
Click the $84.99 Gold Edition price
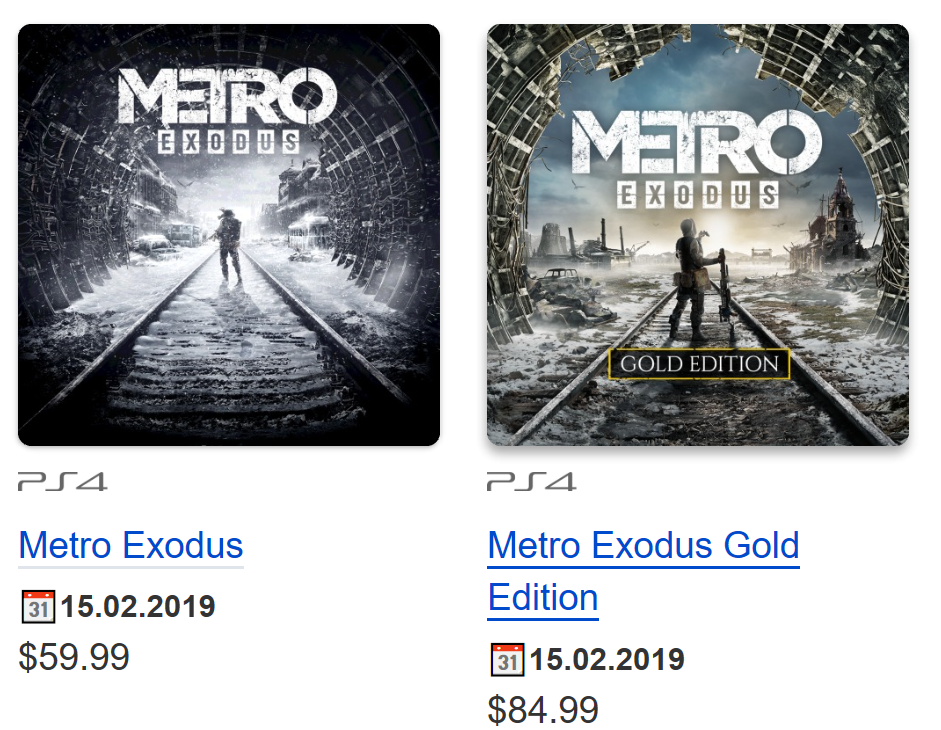tap(543, 710)
